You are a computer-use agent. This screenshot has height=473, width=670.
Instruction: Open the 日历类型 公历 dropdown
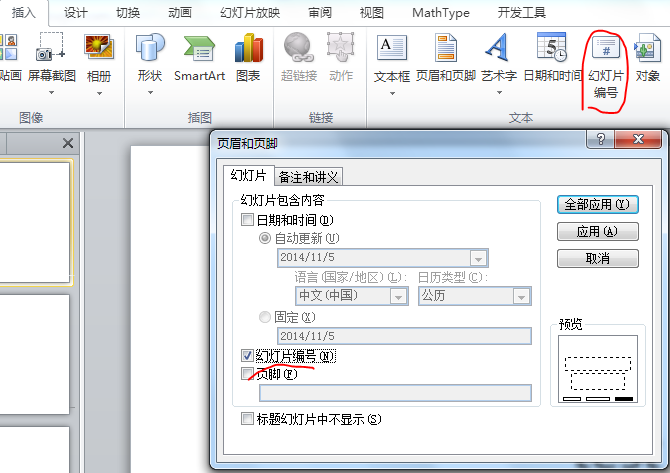click(521, 296)
